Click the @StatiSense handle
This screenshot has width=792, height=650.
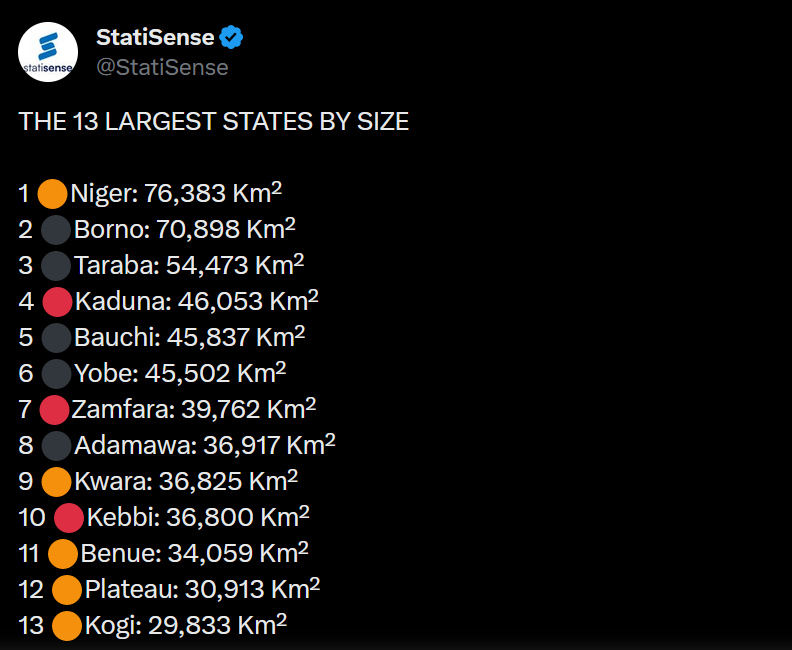tap(162, 67)
